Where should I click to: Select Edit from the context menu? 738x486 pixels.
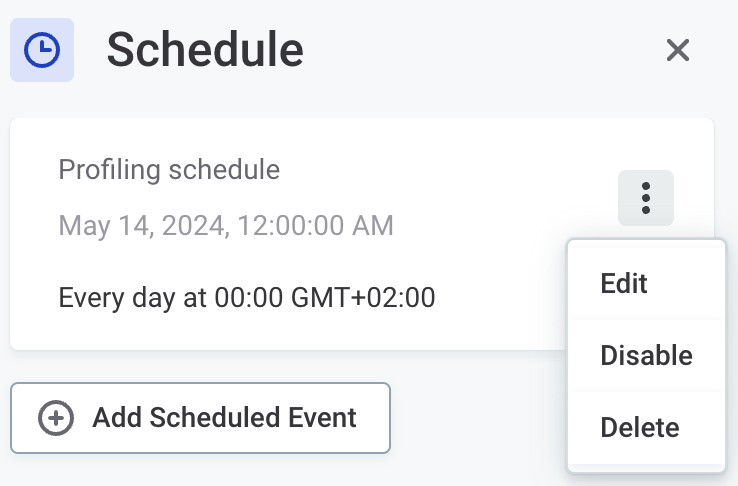coord(624,283)
